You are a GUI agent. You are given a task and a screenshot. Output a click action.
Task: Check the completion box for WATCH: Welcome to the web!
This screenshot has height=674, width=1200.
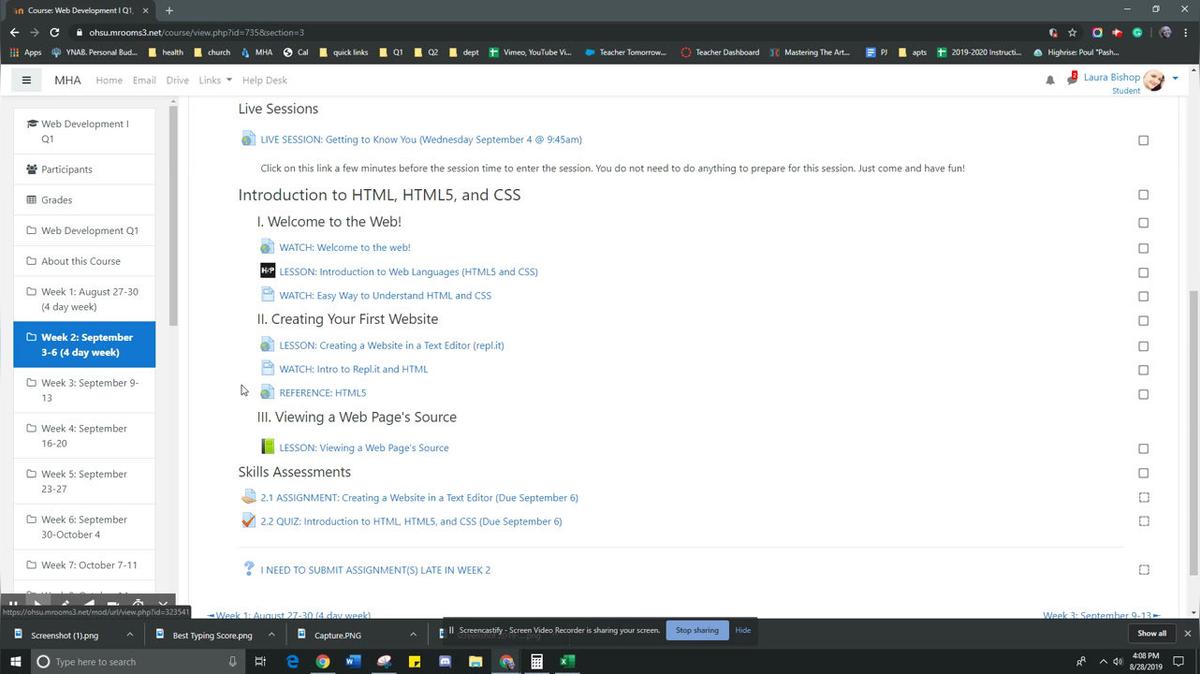tap(1144, 248)
